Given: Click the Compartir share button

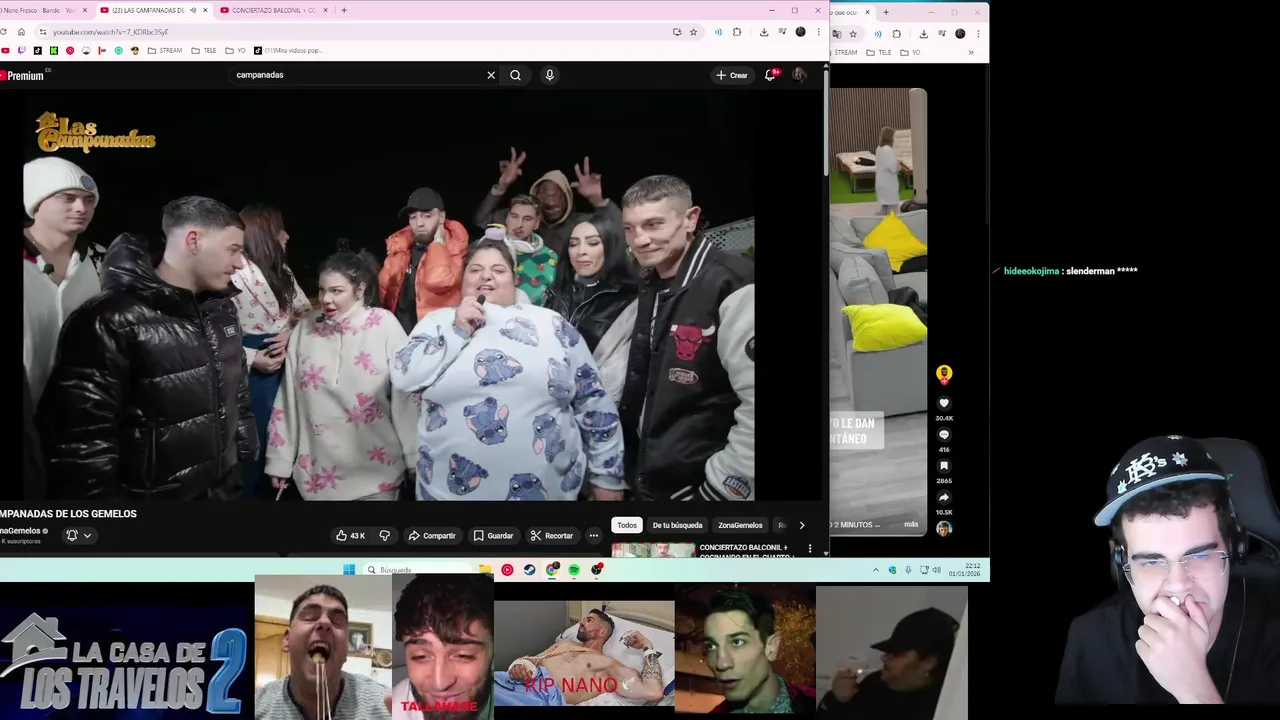Looking at the screenshot, I should tap(431, 536).
